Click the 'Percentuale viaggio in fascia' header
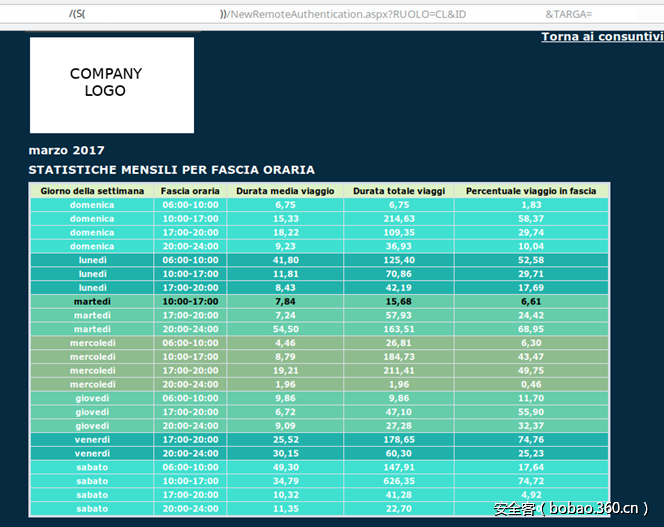The width and height of the screenshot is (664, 527). click(x=531, y=191)
